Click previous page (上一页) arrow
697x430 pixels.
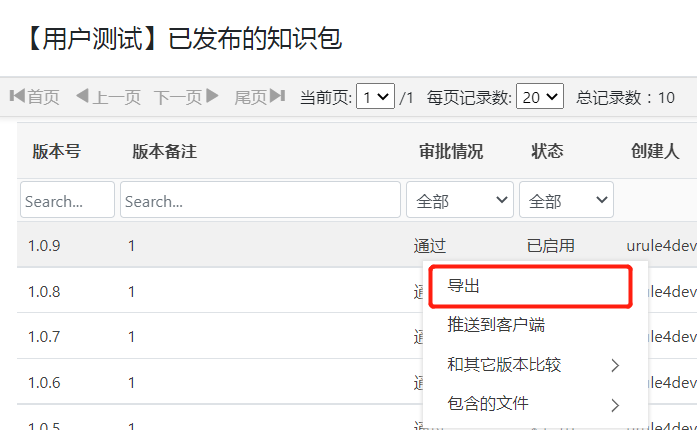coord(108,97)
